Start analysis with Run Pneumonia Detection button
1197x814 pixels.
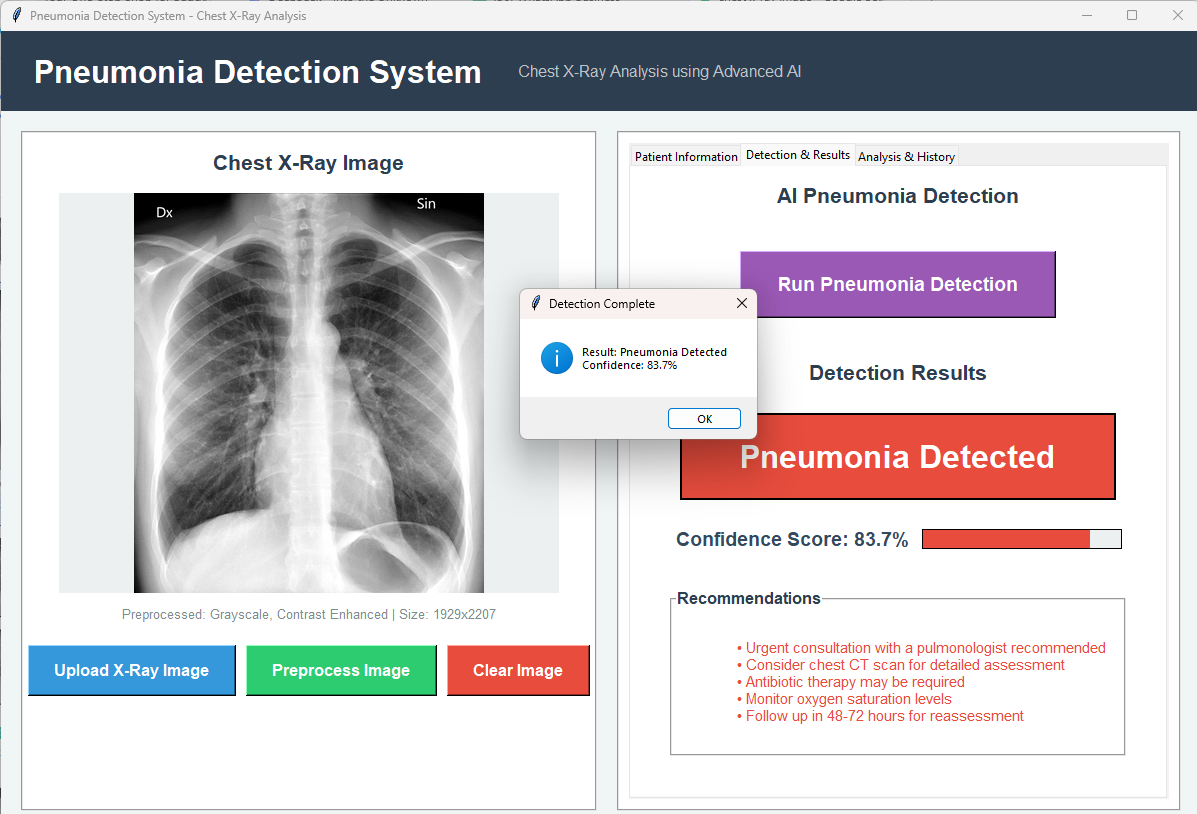pyautogui.click(x=897, y=284)
